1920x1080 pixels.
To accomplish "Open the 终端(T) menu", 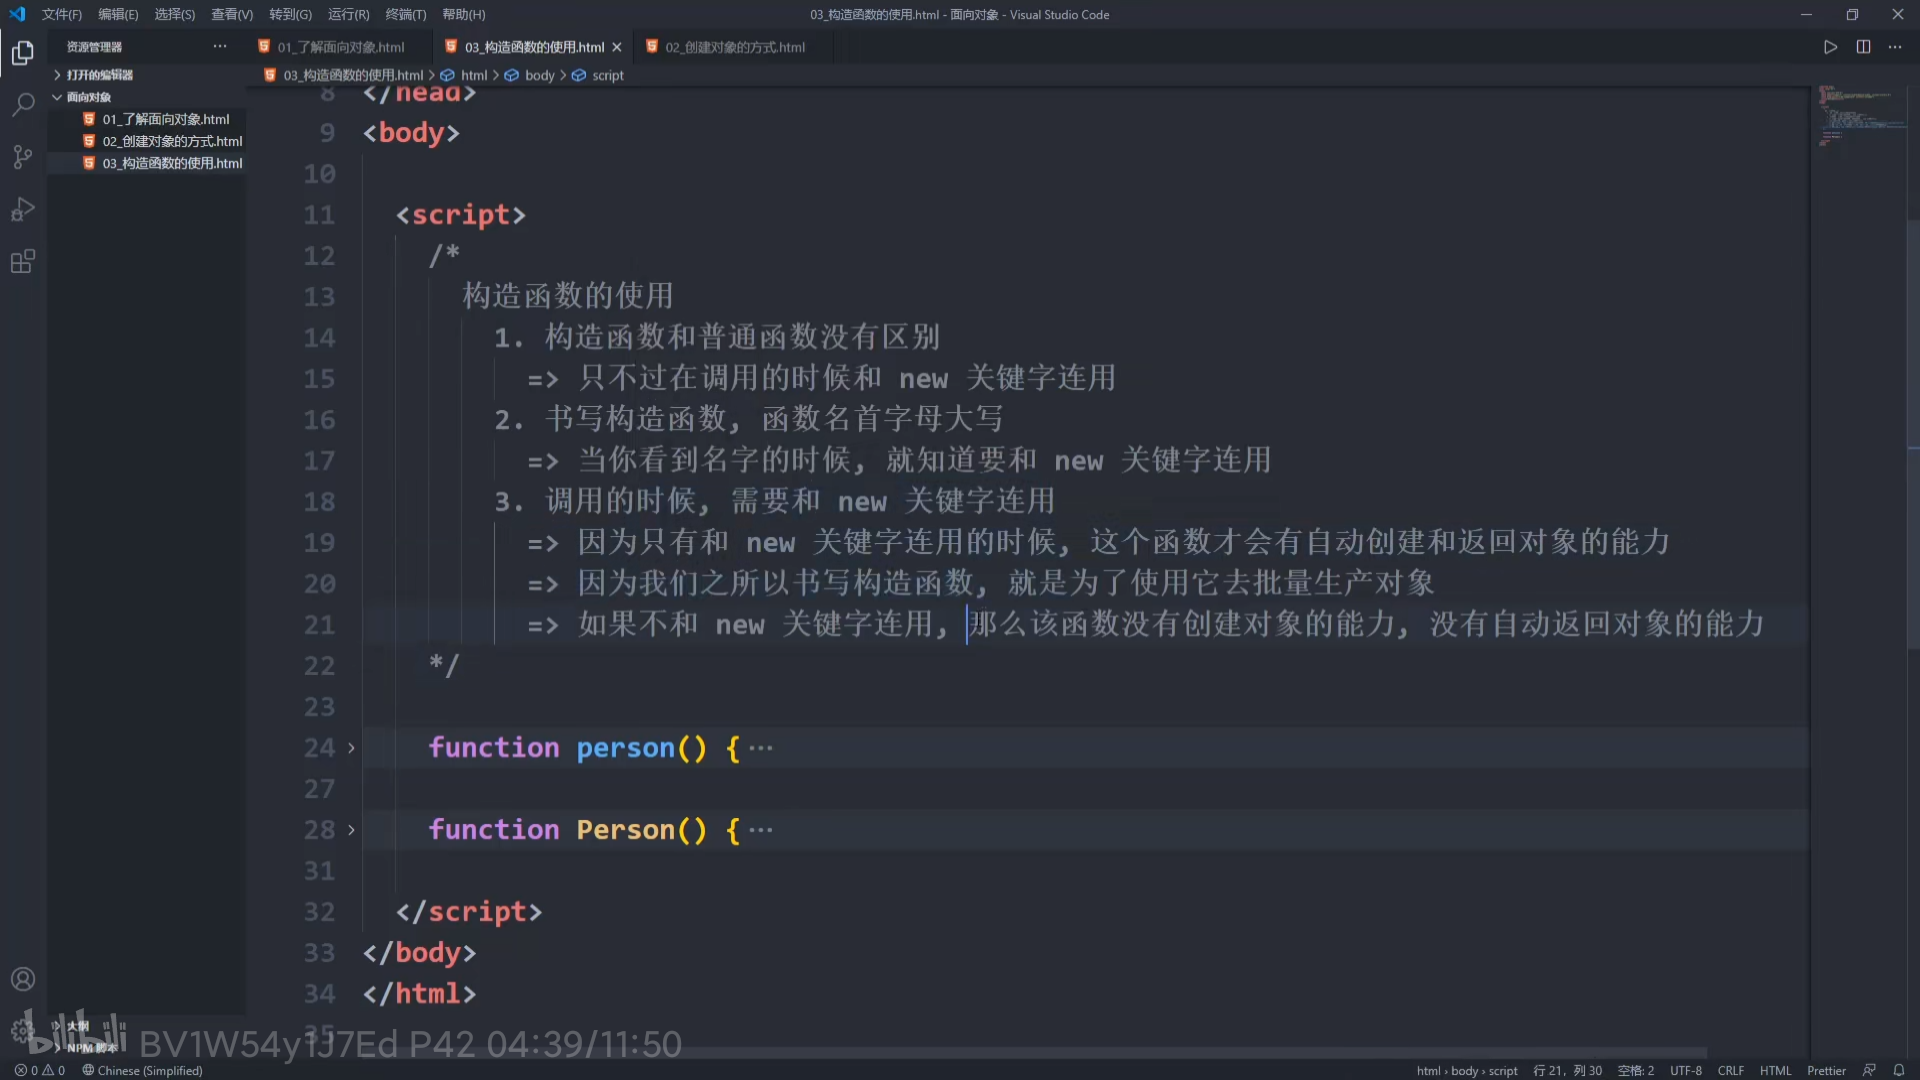I will pyautogui.click(x=405, y=14).
